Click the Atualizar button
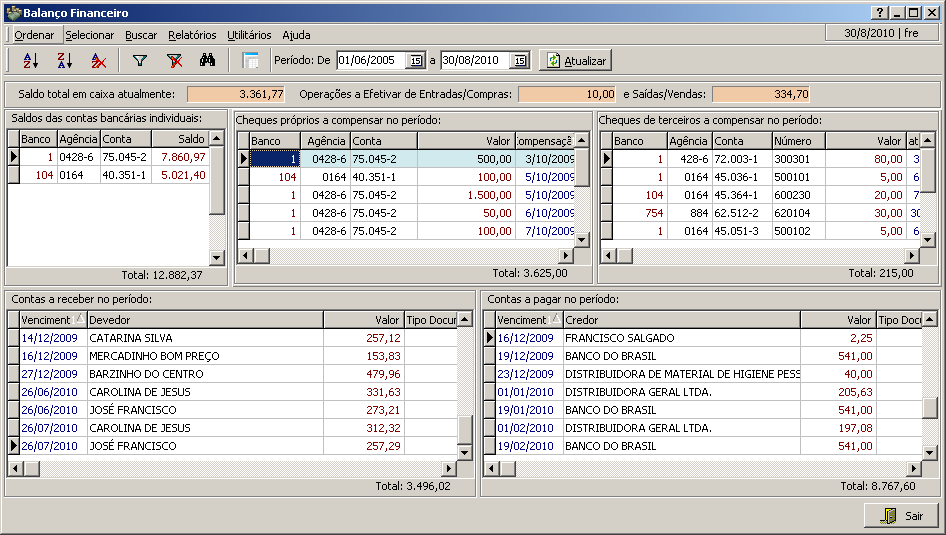 click(x=576, y=61)
